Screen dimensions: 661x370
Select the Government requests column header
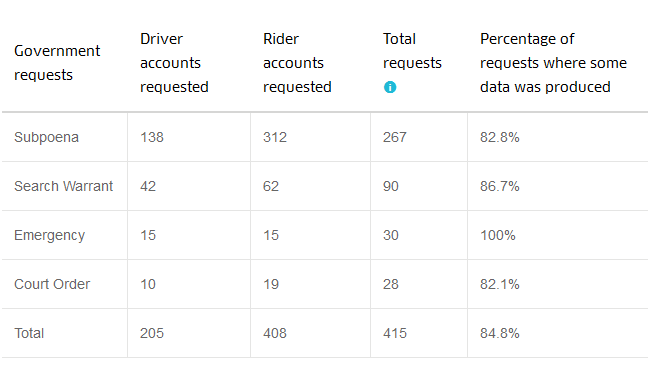[57, 63]
